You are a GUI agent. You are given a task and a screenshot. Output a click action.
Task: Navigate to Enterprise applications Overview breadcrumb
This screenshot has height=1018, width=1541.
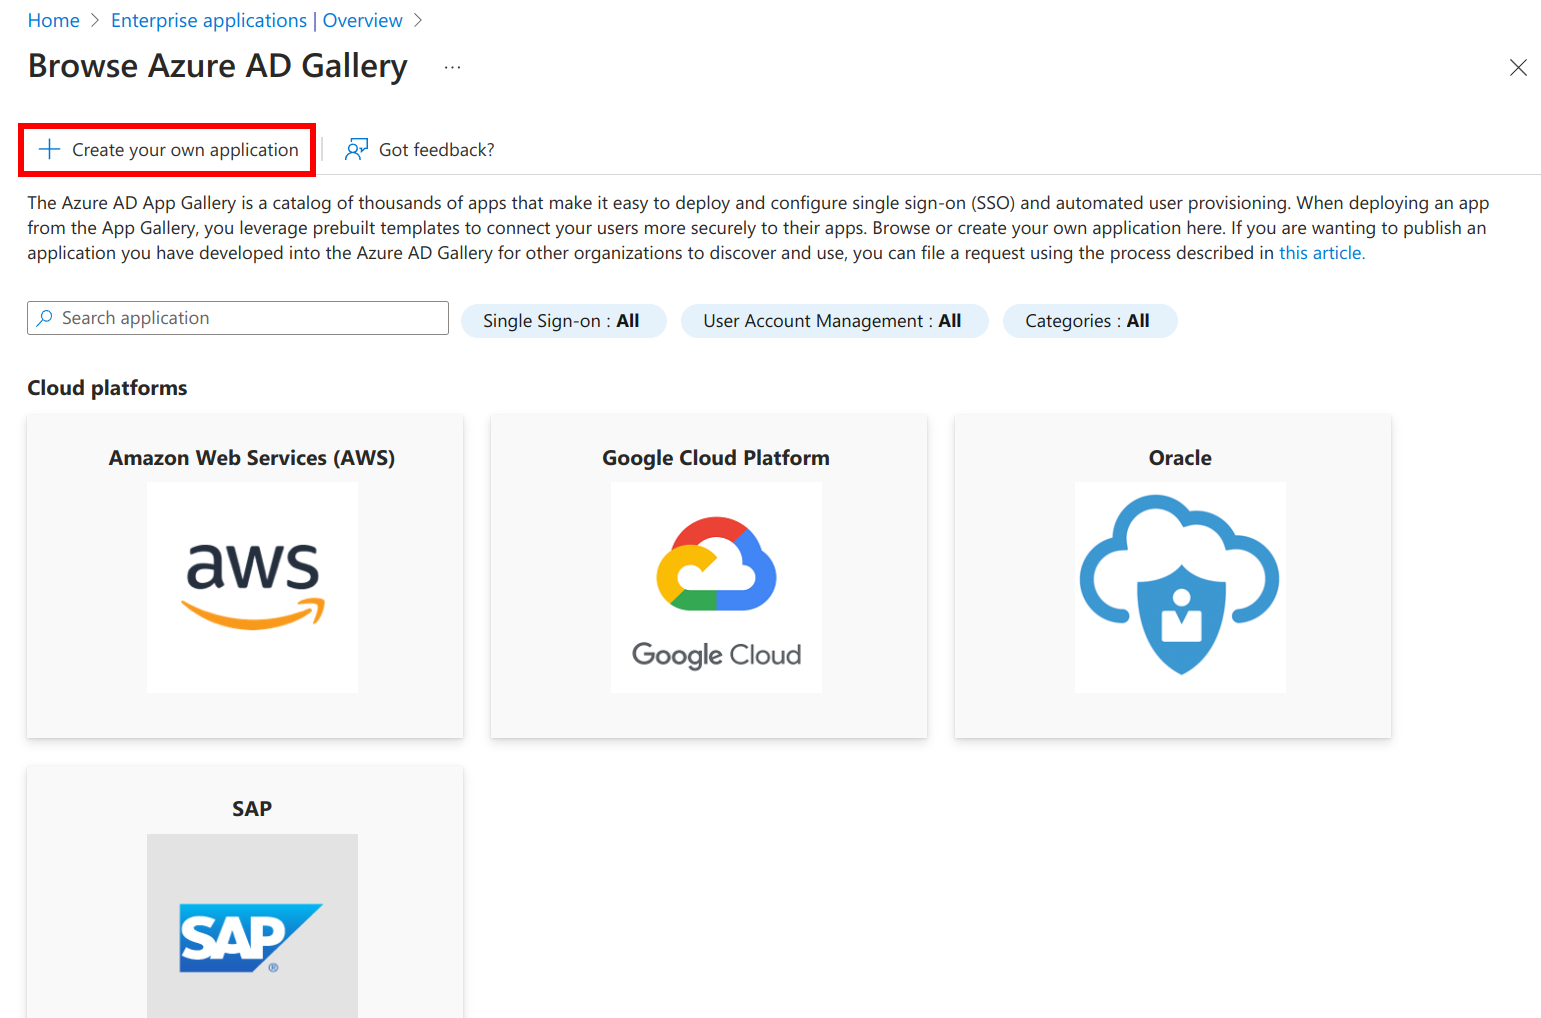(x=256, y=20)
